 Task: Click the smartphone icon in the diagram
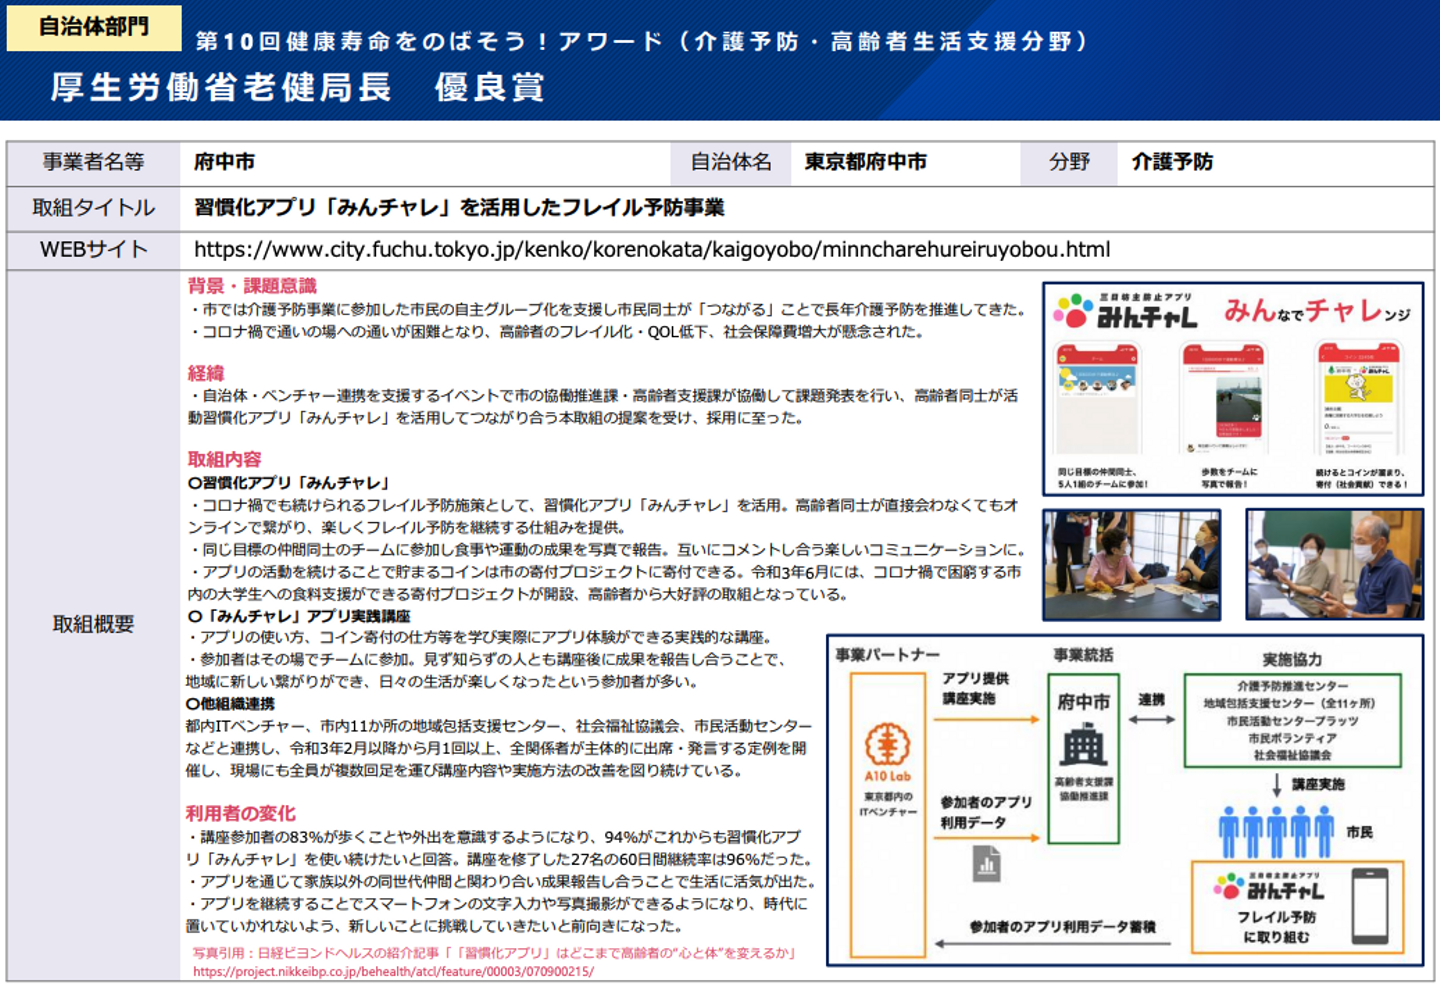1369,906
